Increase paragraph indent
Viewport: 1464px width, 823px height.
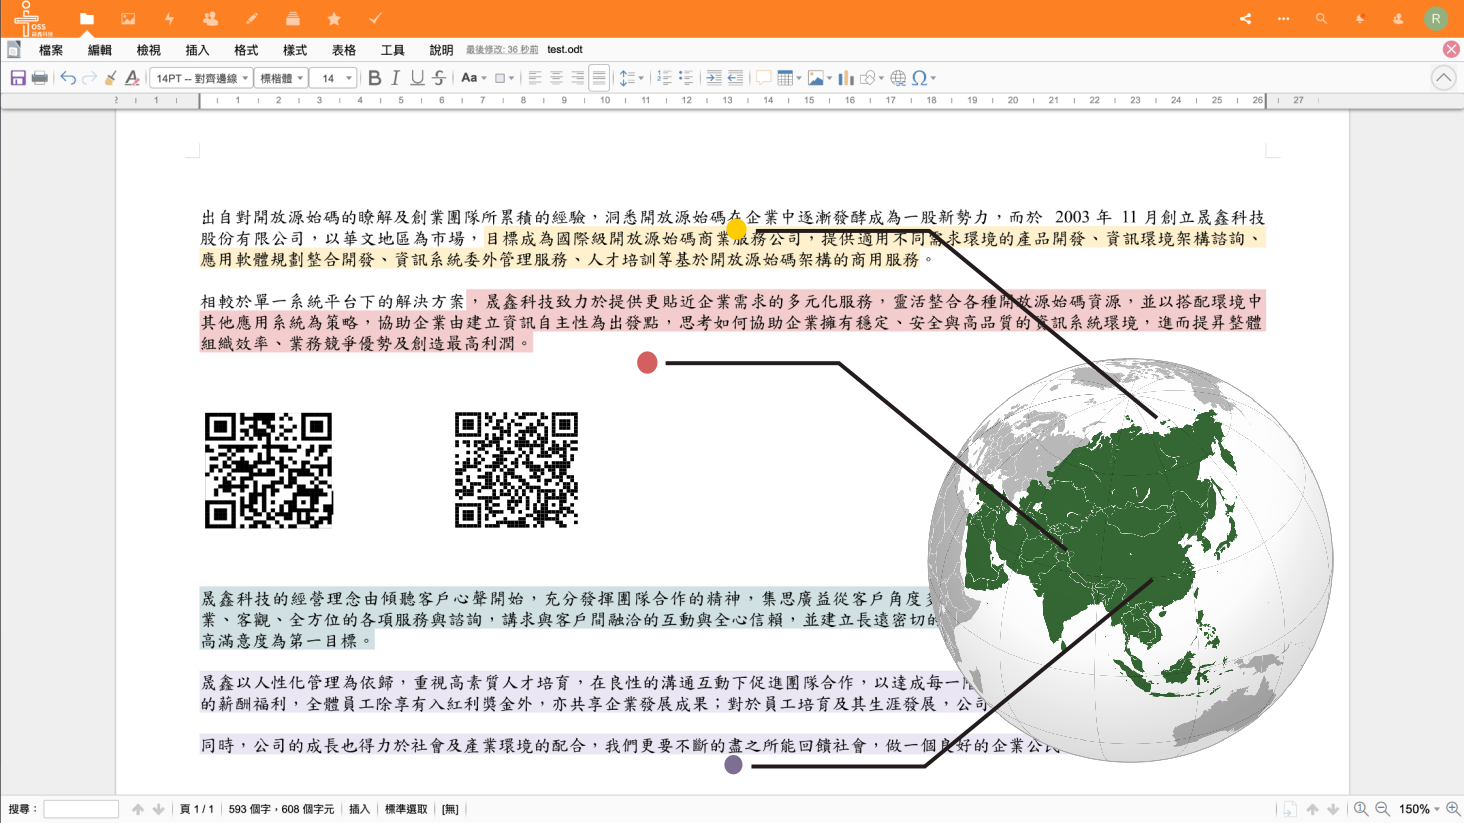(714, 78)
